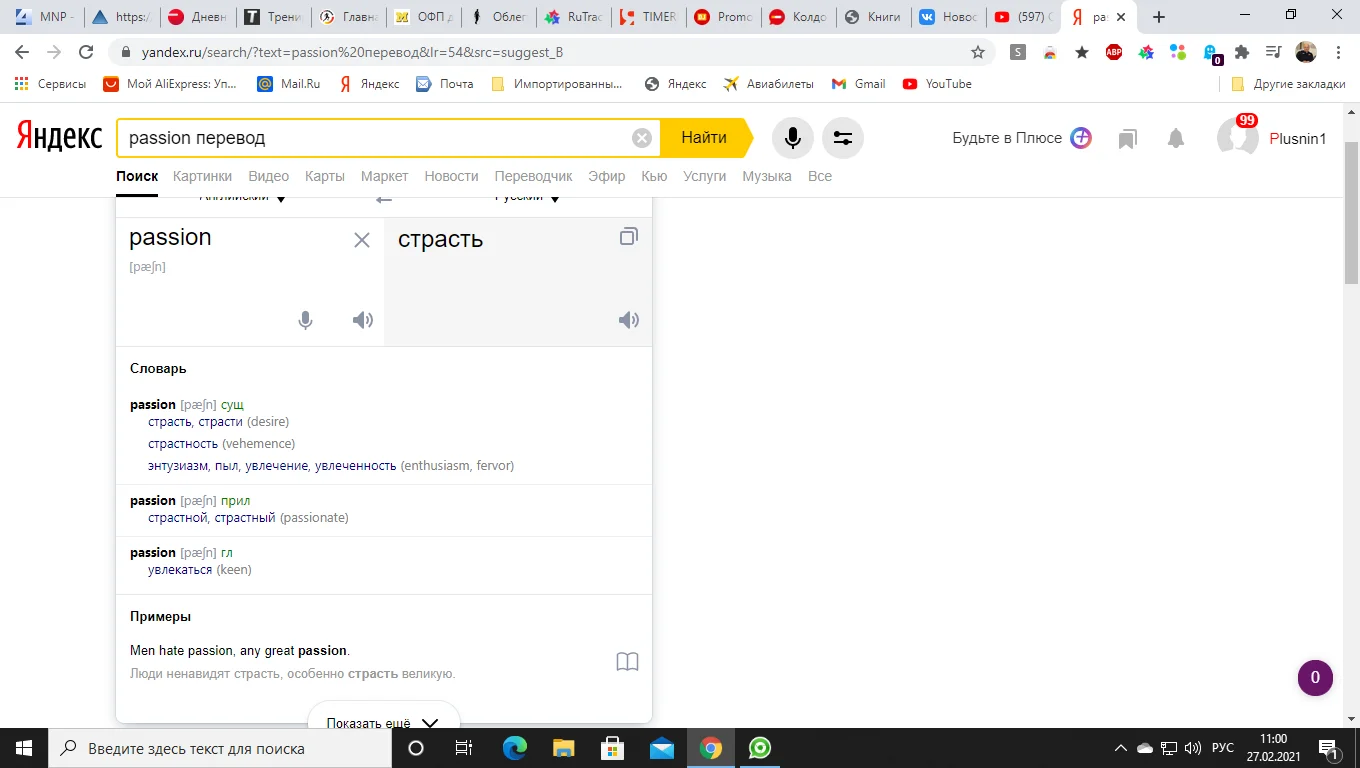This screenshot has width=1360, height=768.
Task: Open search settings with the filter icon
Action: tap(842, 137)
